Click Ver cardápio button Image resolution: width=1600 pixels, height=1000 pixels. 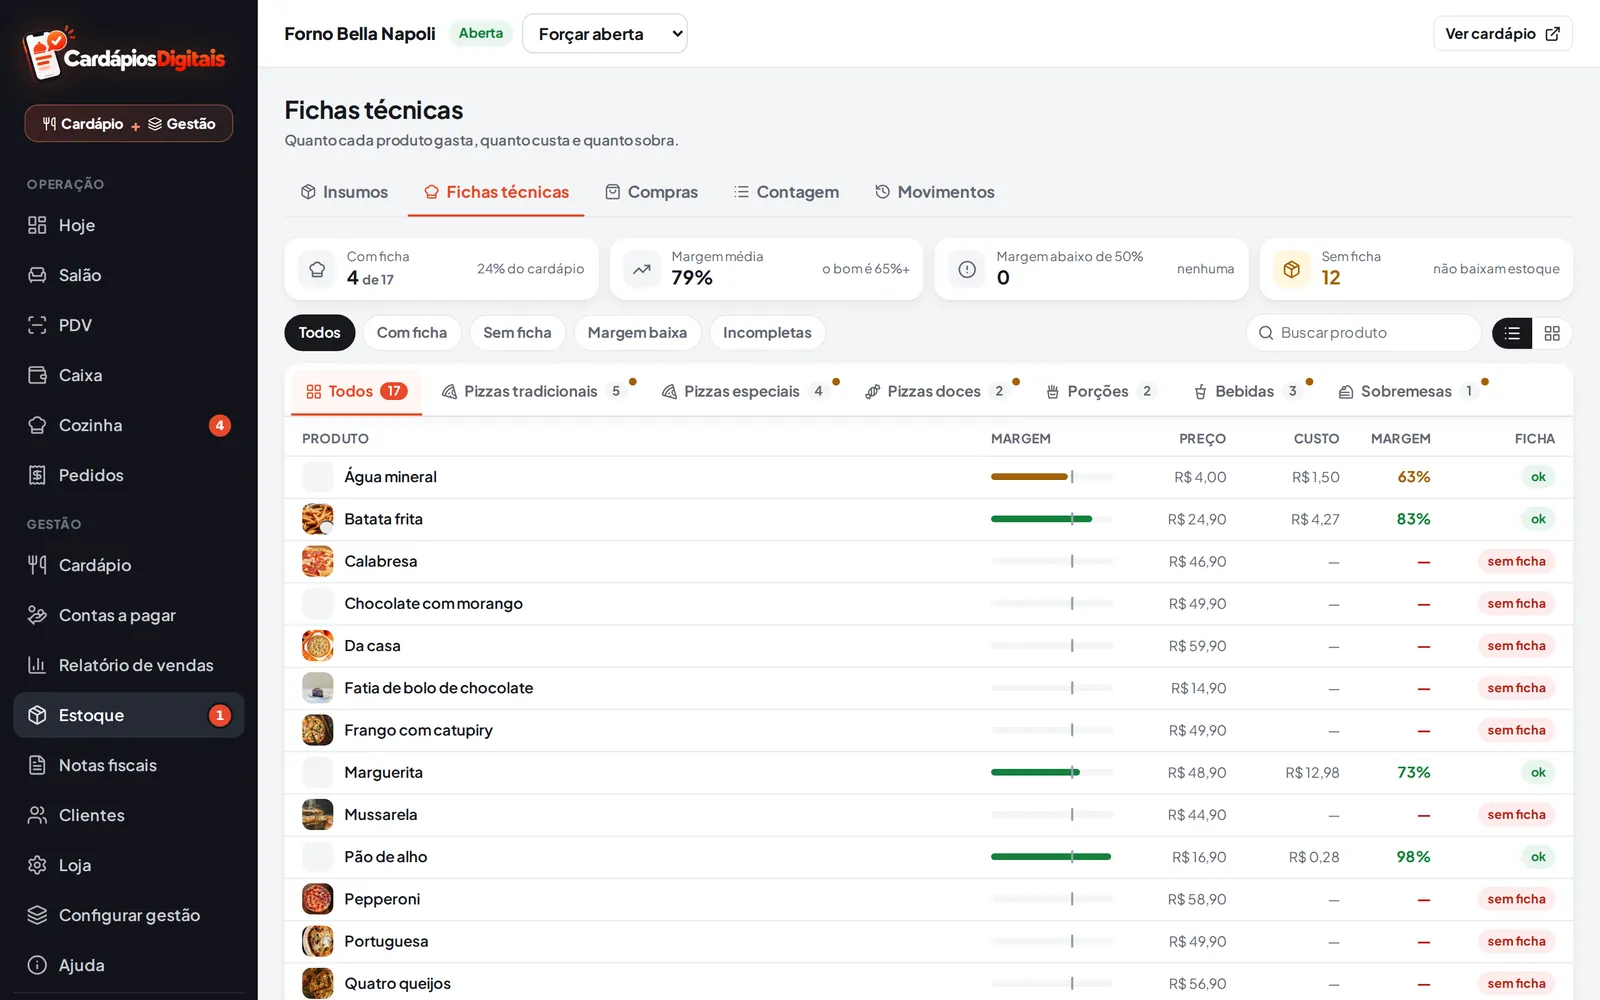tap(1503, 34)
